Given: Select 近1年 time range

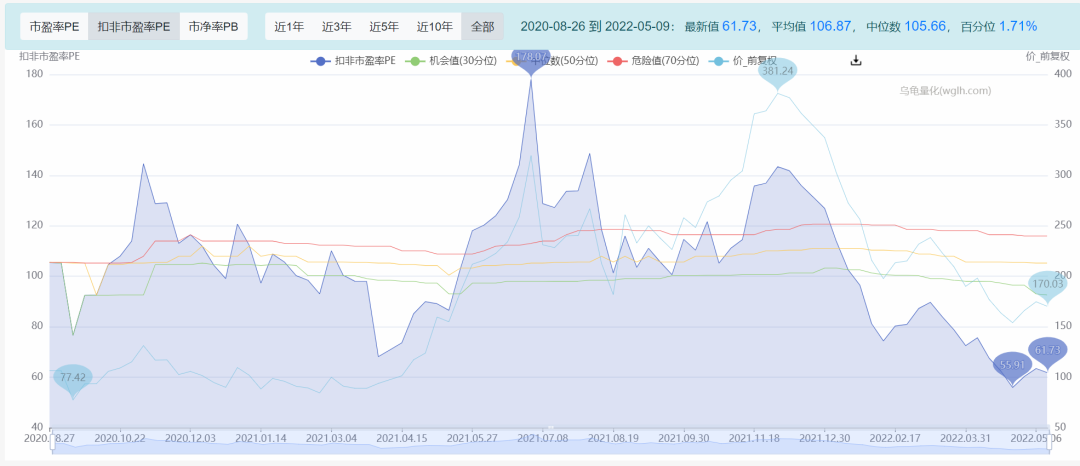Looking at the screenshot, I should [x=289, y=26].
